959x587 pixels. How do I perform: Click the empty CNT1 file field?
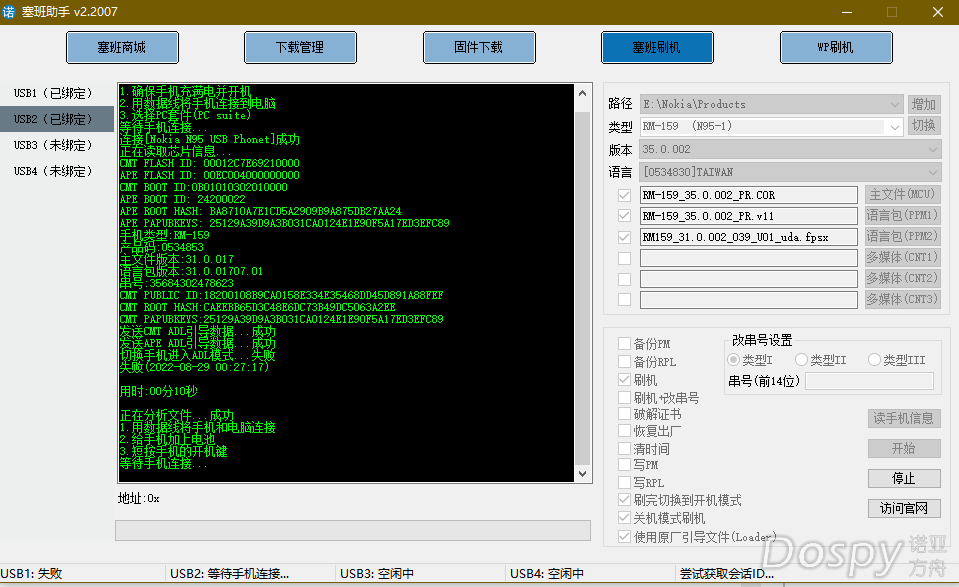pos(749,259)
